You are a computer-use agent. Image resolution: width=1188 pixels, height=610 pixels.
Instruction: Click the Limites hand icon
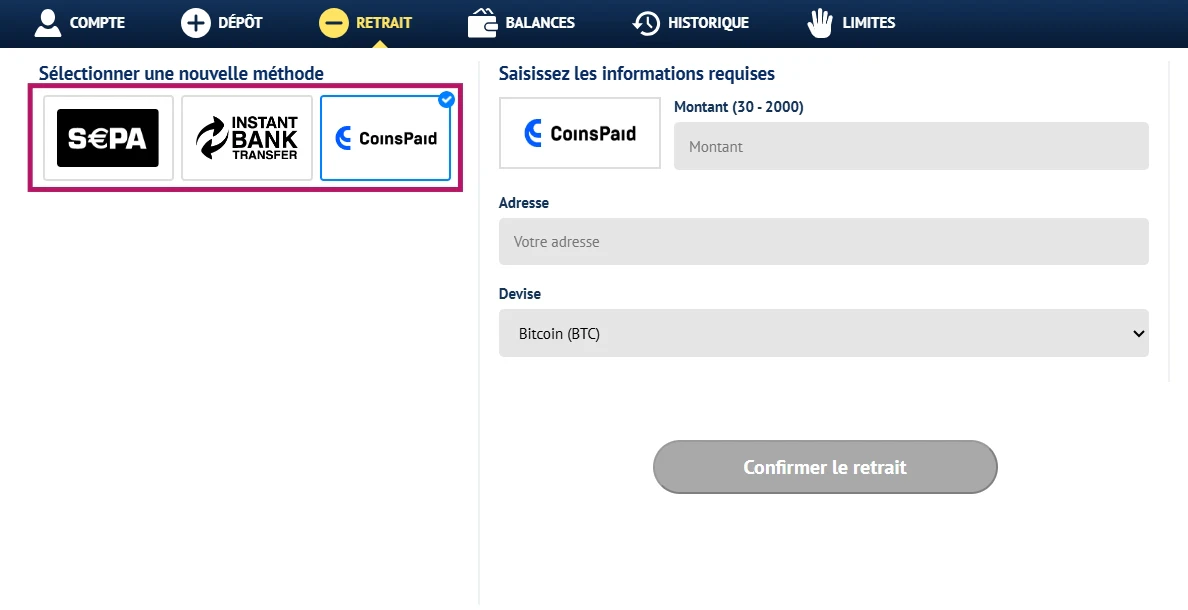(x=820, y=23)
